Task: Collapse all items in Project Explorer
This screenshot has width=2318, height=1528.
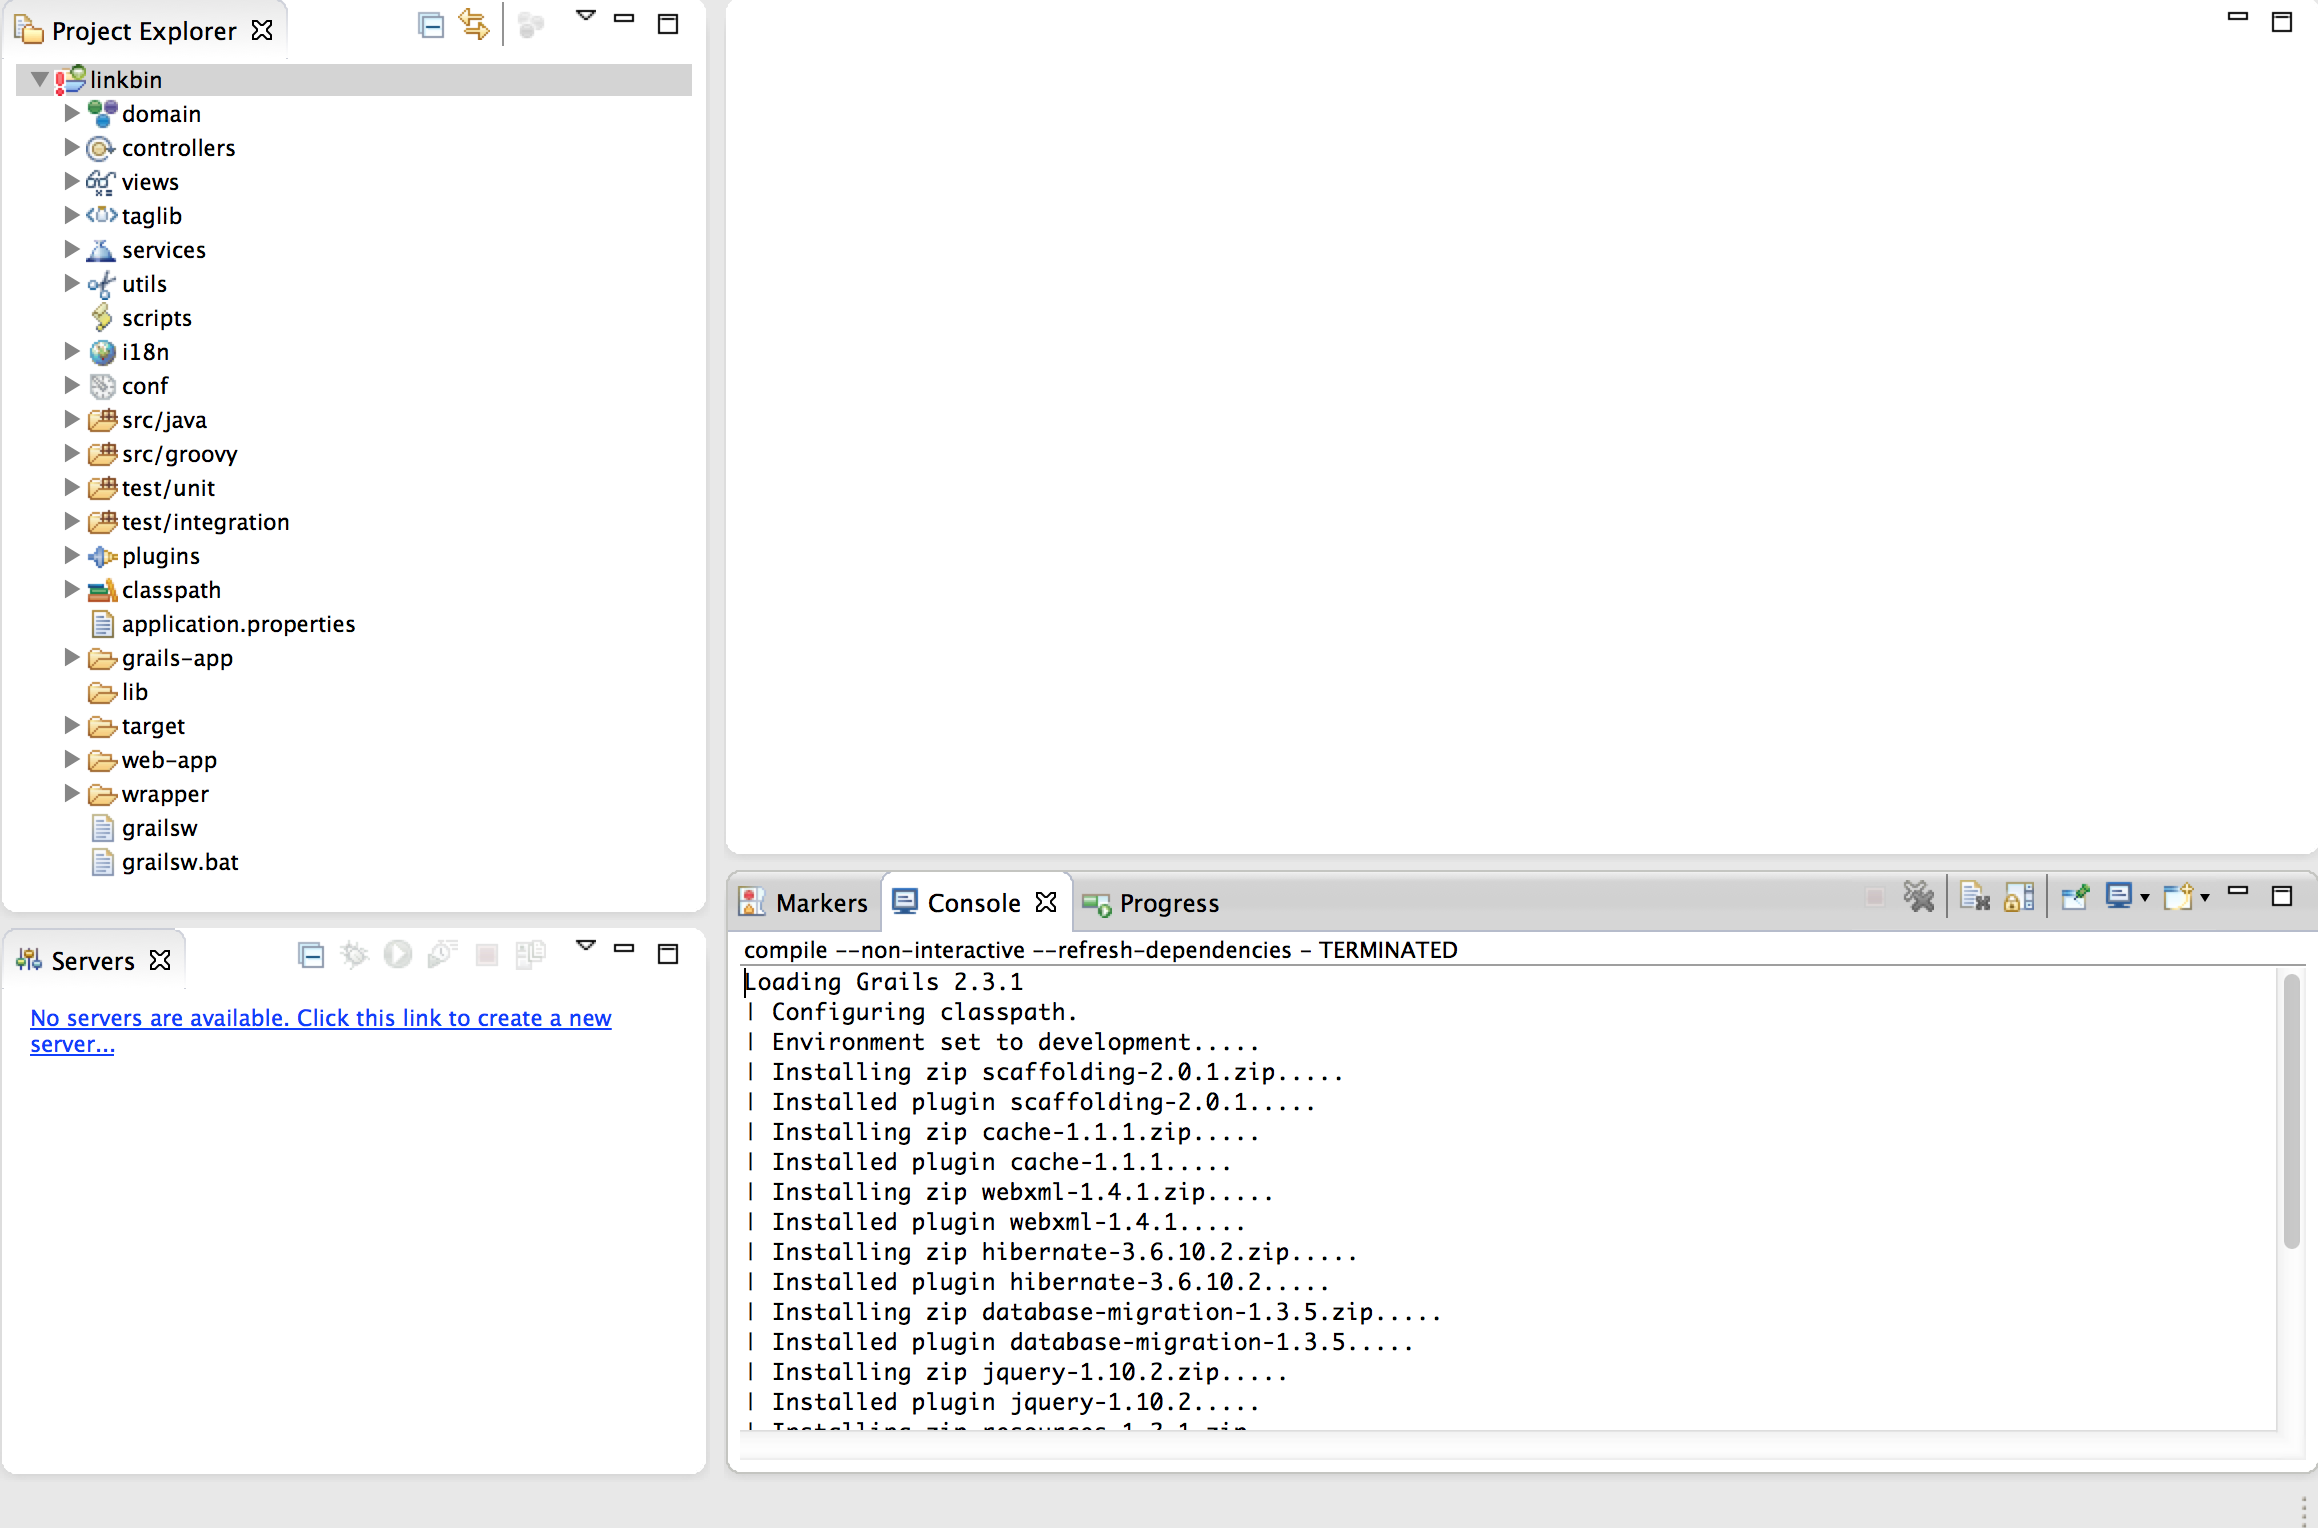Action: pyautogui.click(x=431, y=25)
